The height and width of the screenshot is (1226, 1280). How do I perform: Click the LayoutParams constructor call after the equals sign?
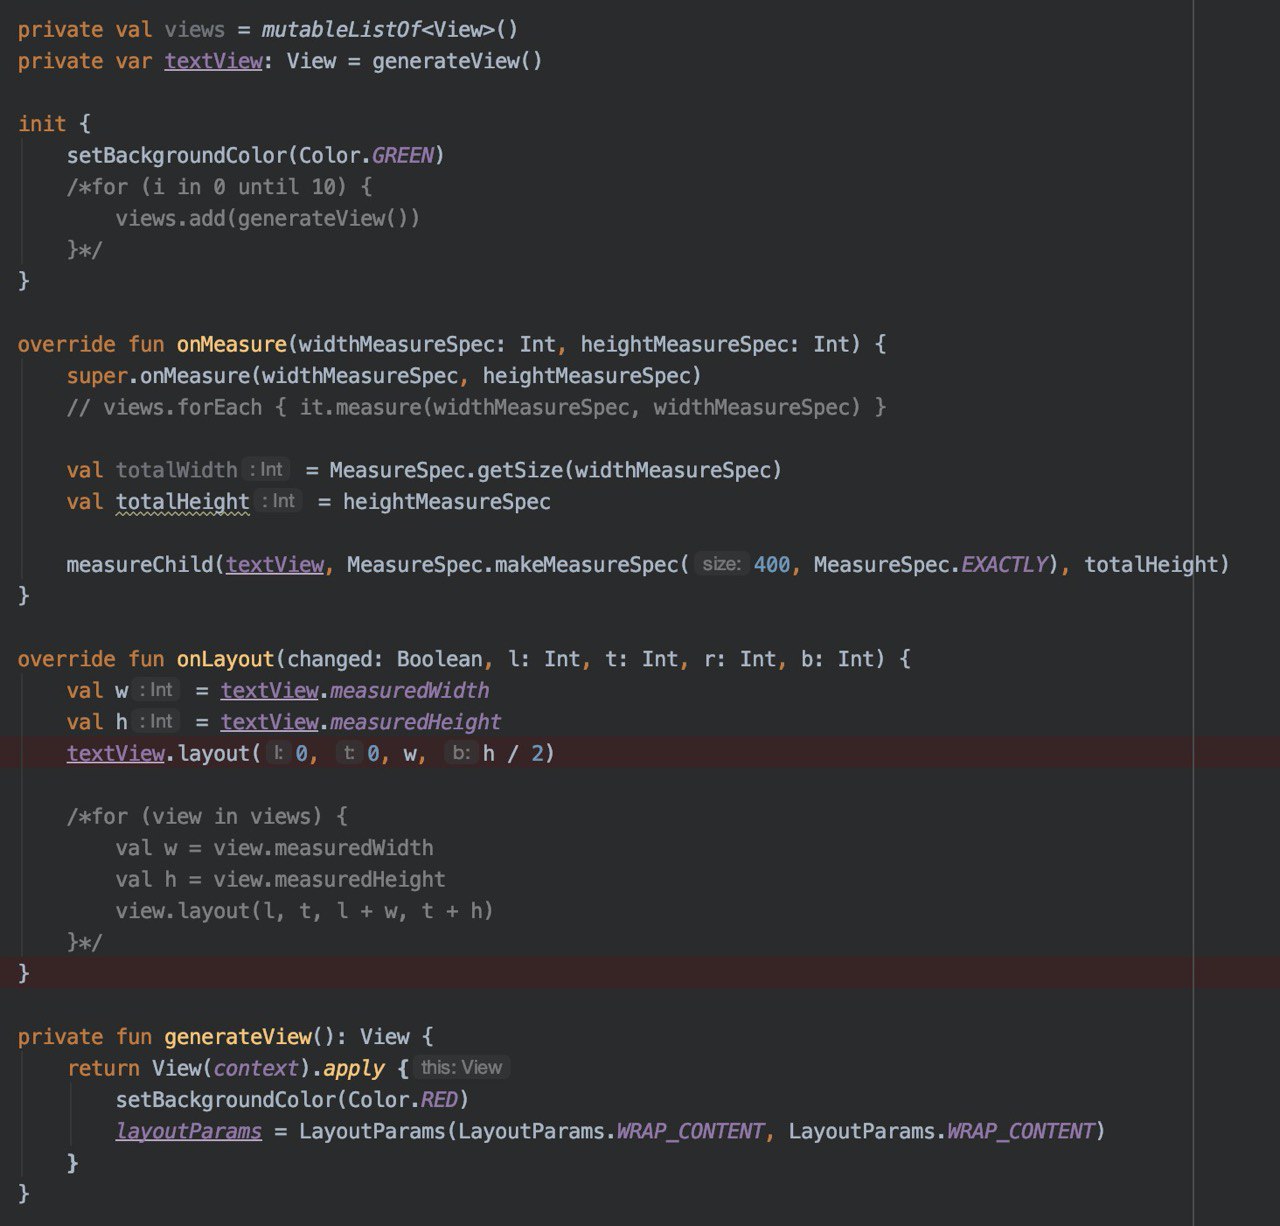pyautogui.click(x=372, y=1131)
